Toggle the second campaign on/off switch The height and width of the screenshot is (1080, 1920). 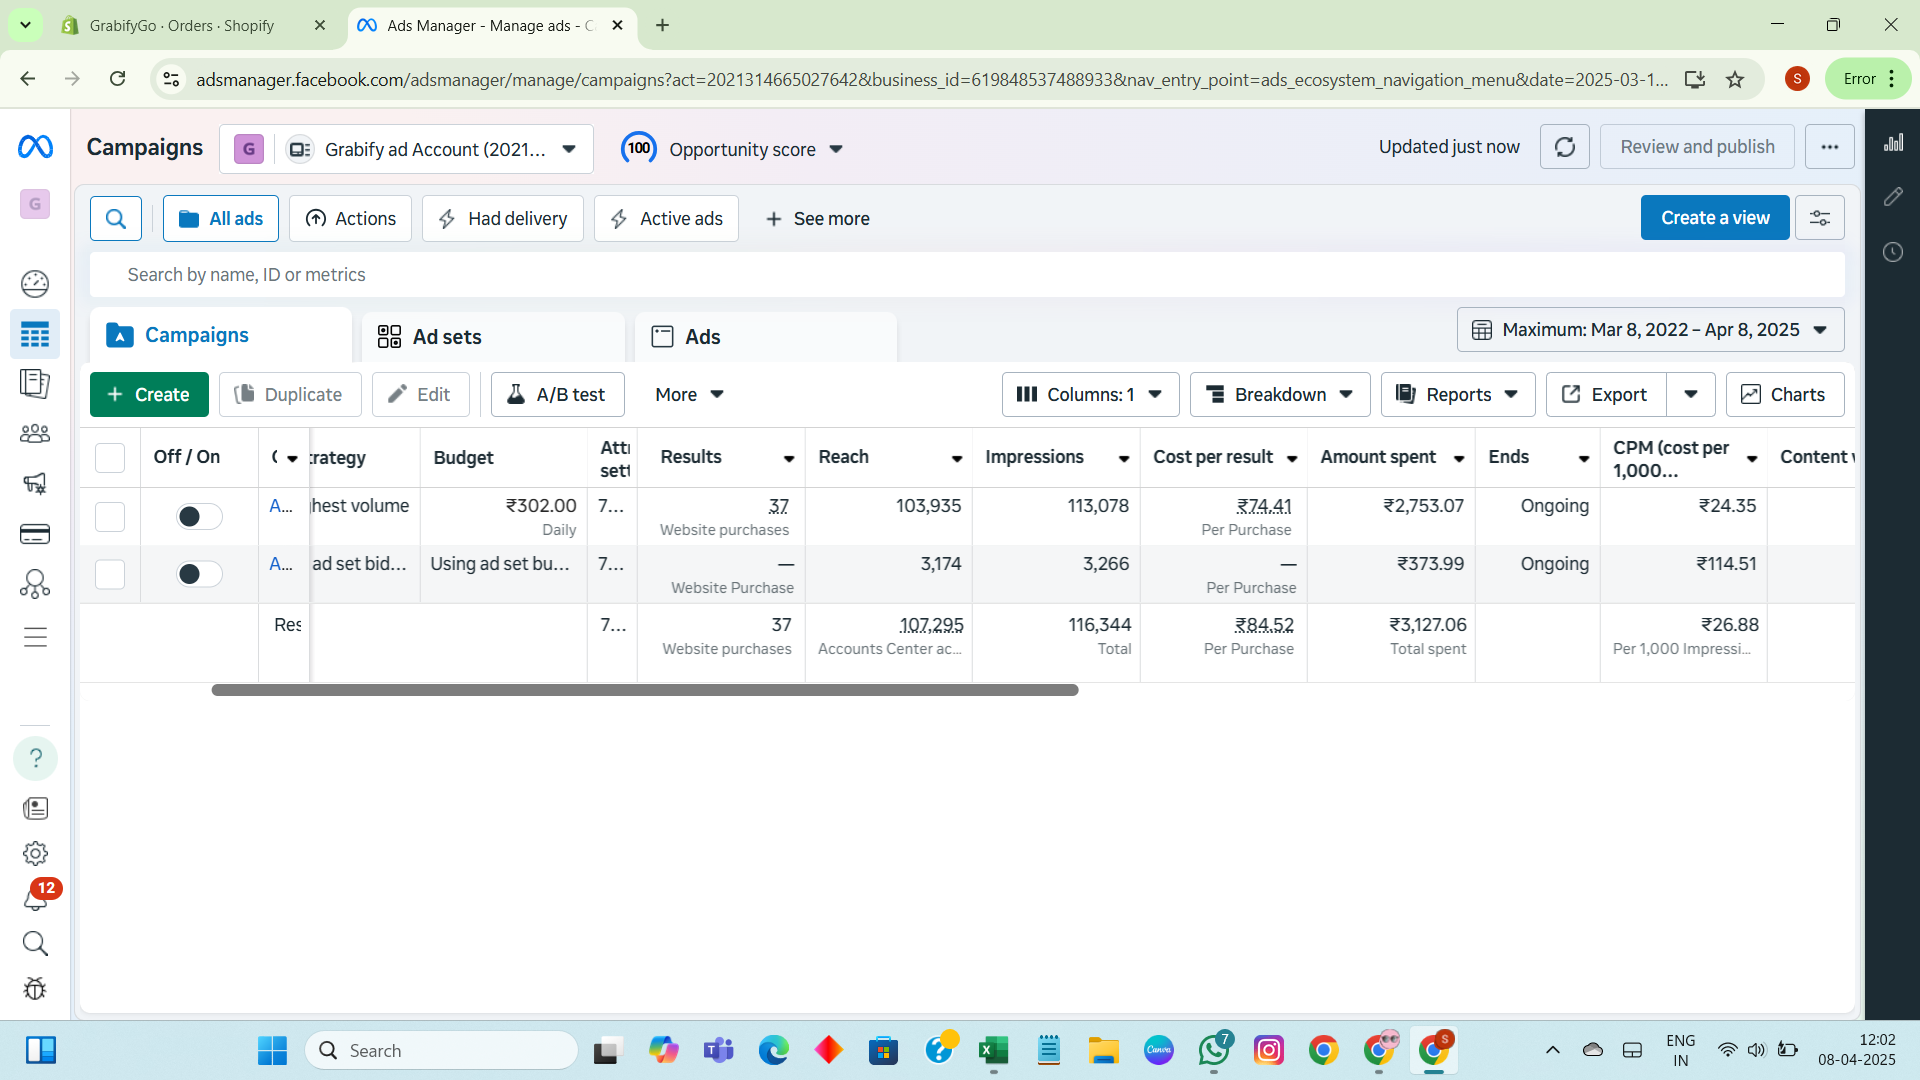pyautogui.click(x=199, y=574)
